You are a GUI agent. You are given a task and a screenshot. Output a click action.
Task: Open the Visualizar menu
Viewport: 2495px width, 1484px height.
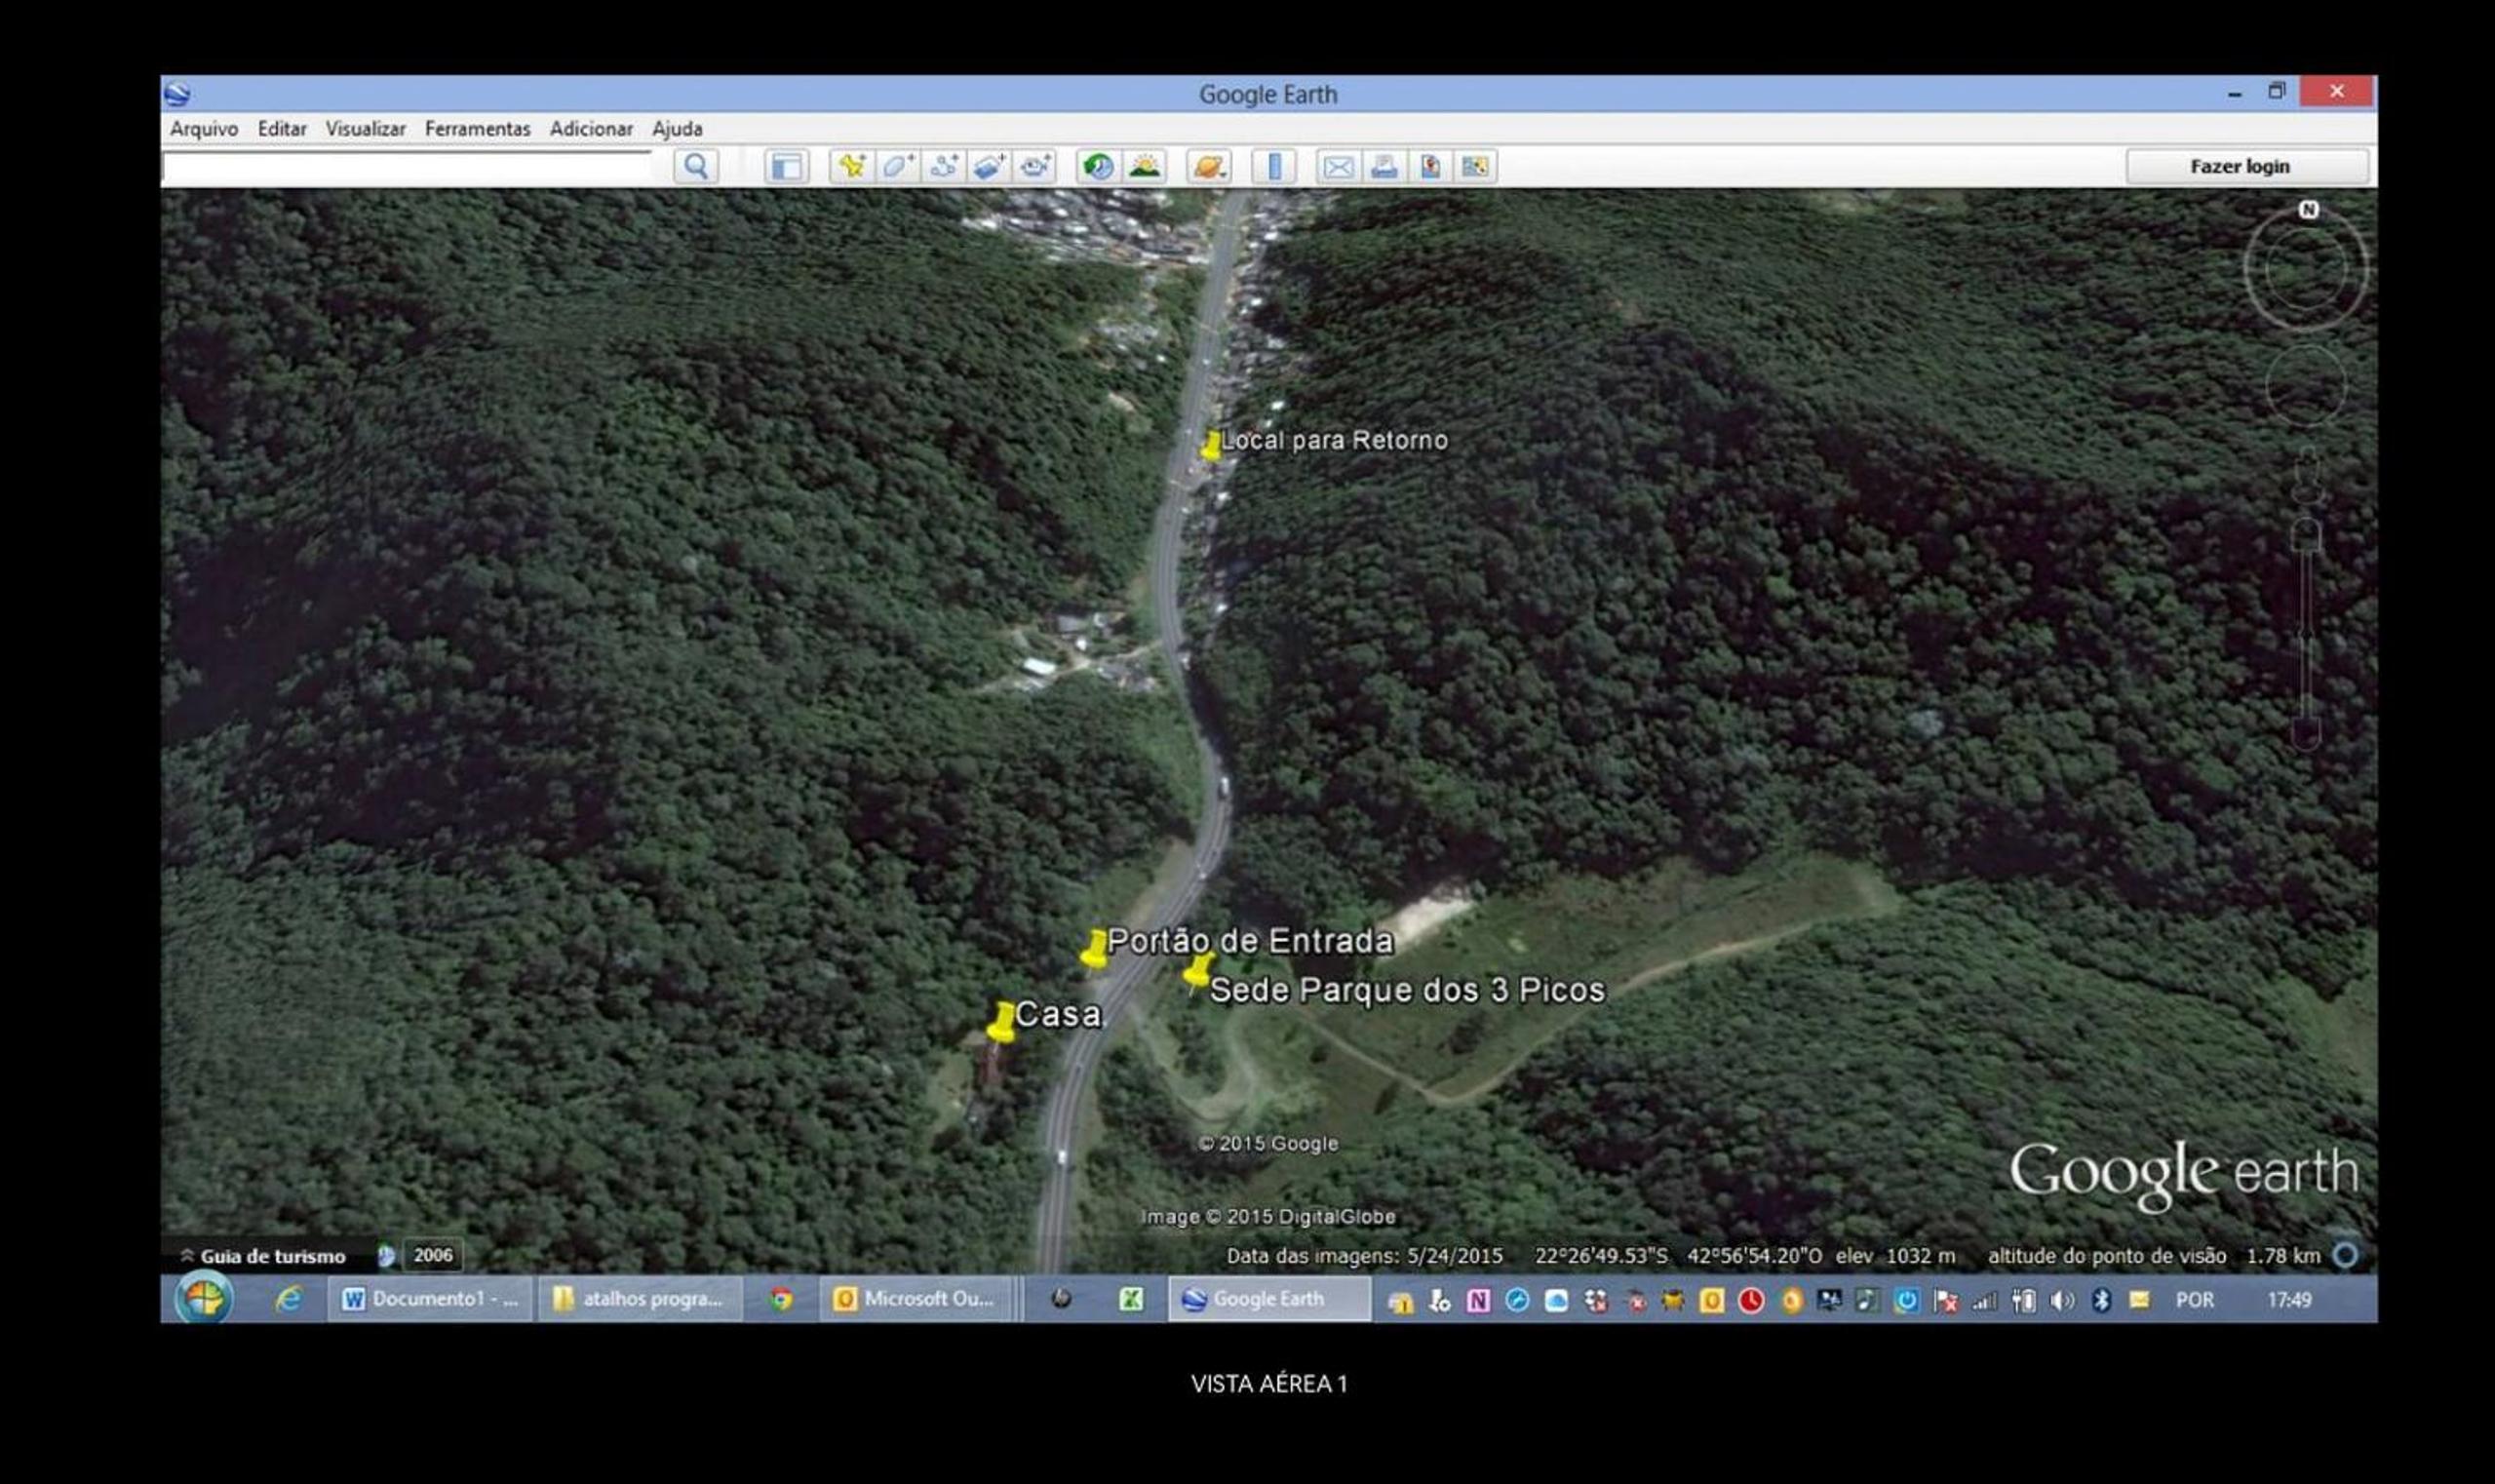tap(366, 129)
